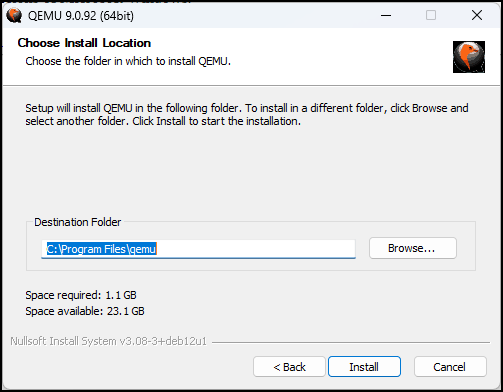This screenshot has width=503, height=392.
Task: Click the Space required: 1.1 GB text
Action: (x=81, y=295)
